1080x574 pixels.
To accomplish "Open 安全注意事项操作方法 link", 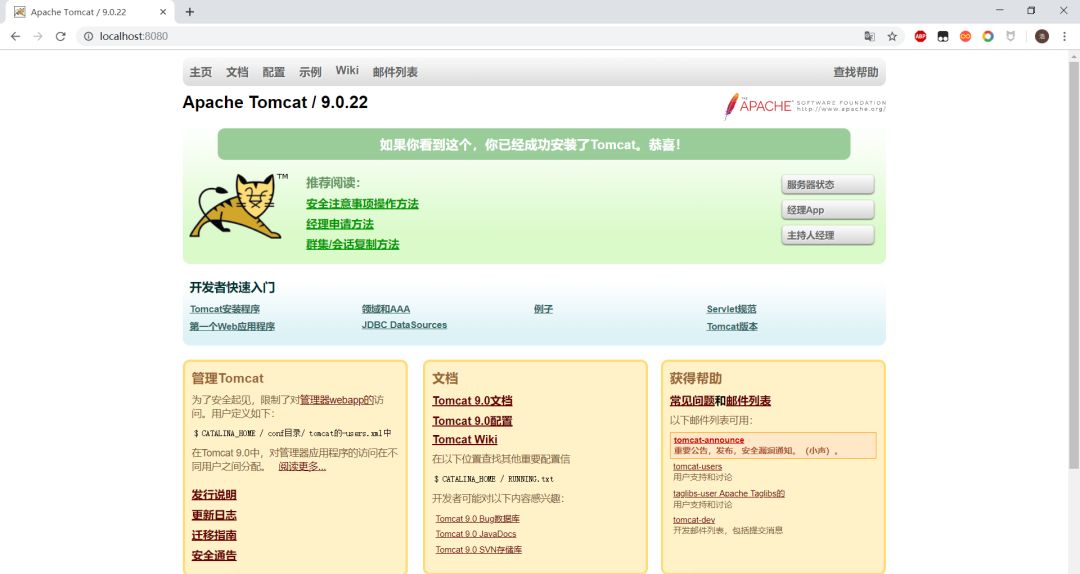I will coord(362,204).
